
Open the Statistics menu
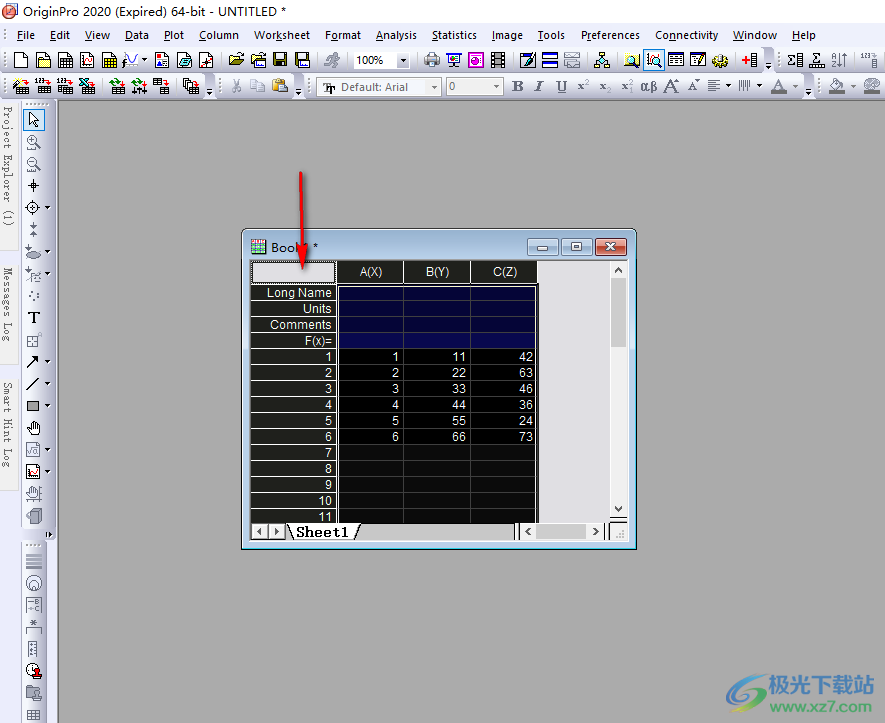(454, 35)
